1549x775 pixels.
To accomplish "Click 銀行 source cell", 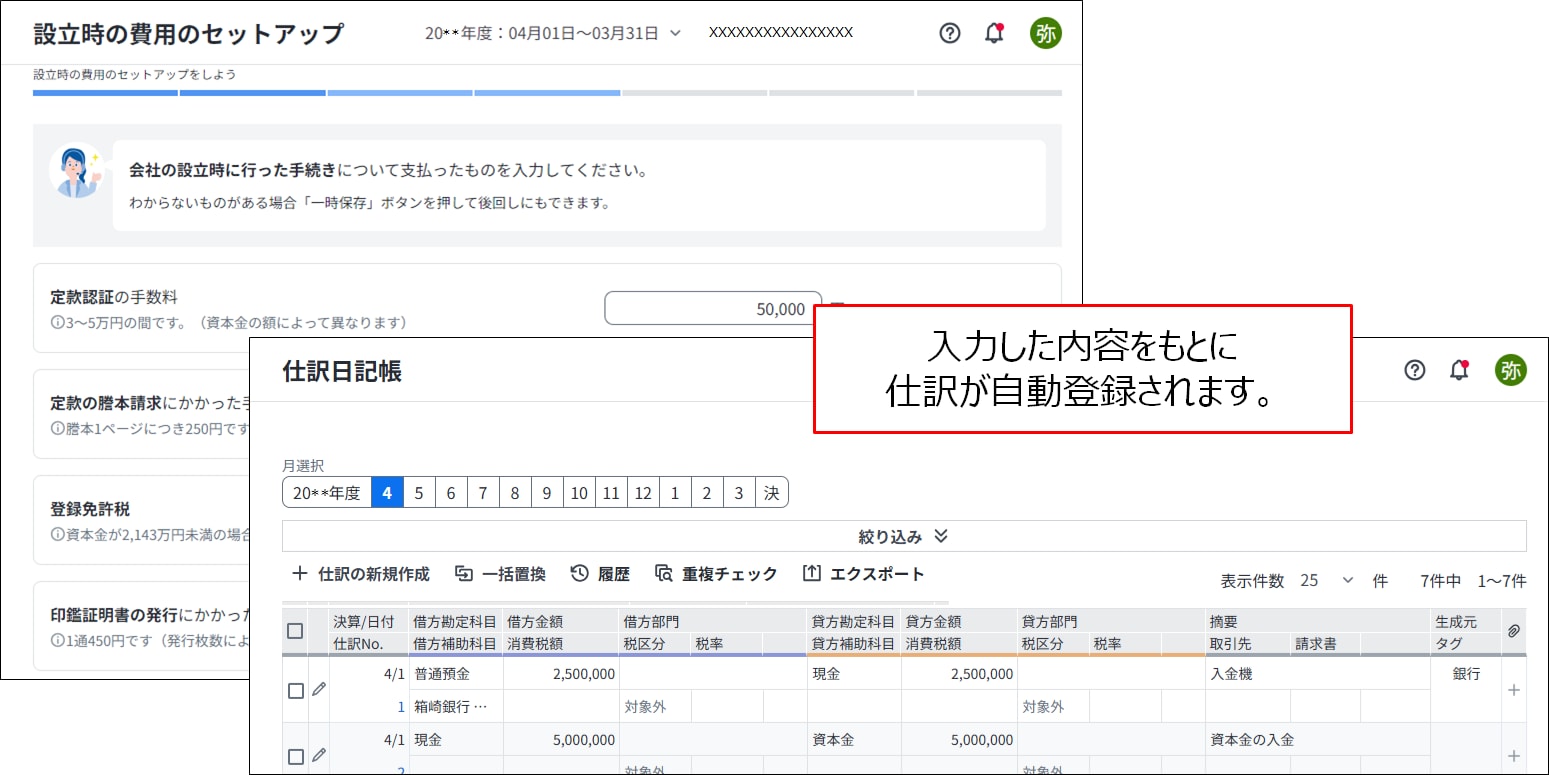I will [x=1466, y=674].
